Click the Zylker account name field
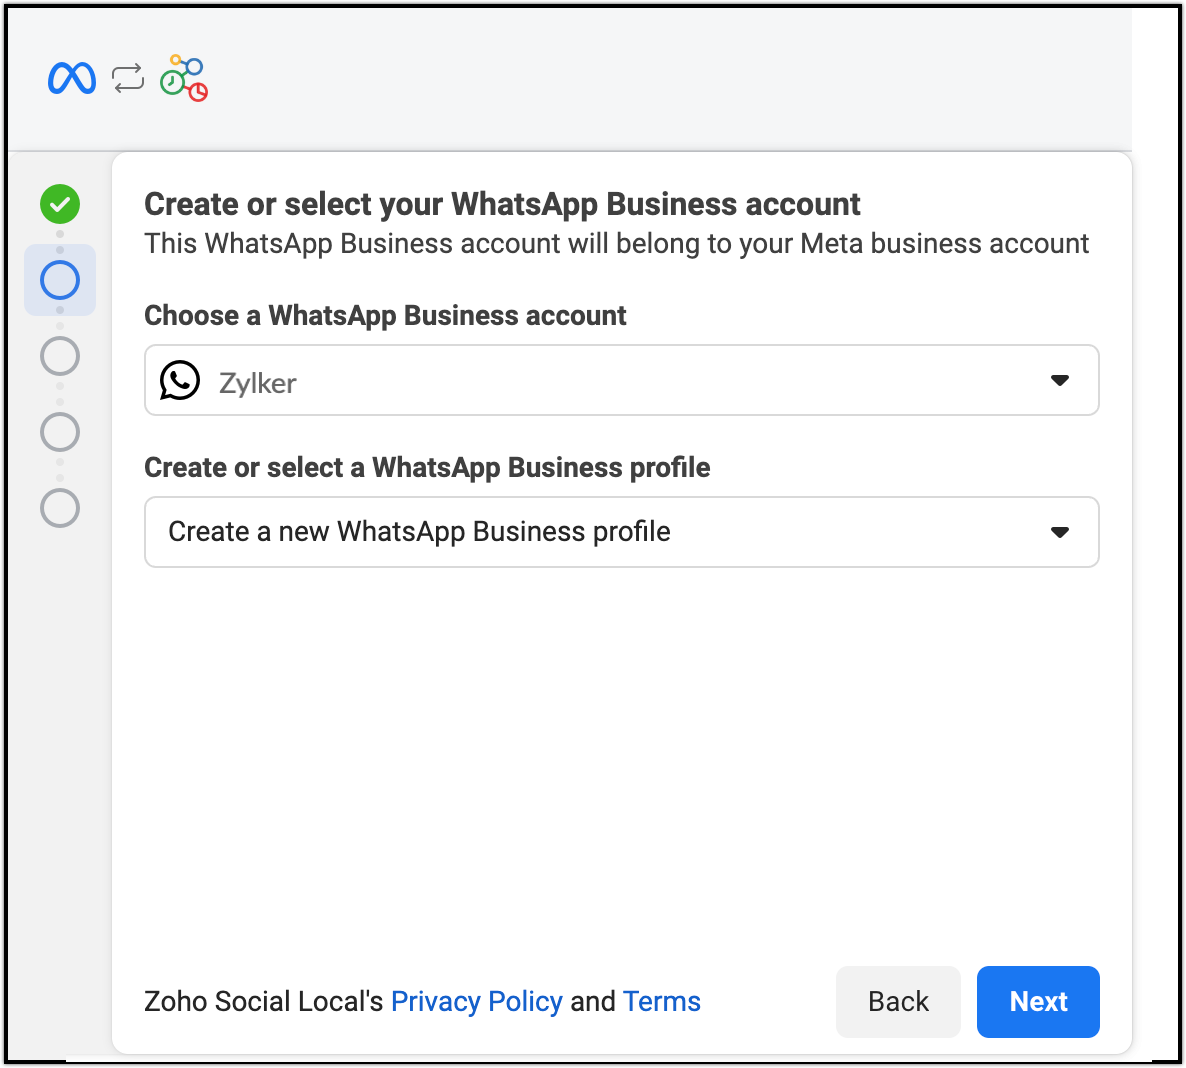The width and height of the screenshot is (1186, 1068). click(258, 383)
